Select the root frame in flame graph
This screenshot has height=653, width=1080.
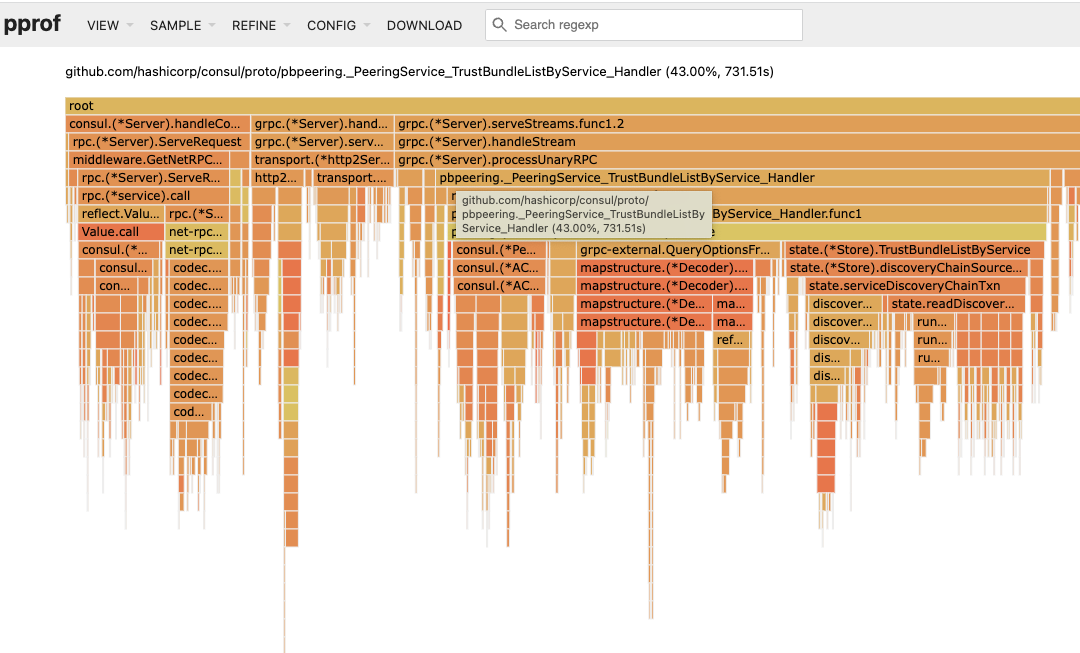click(572, 106)
